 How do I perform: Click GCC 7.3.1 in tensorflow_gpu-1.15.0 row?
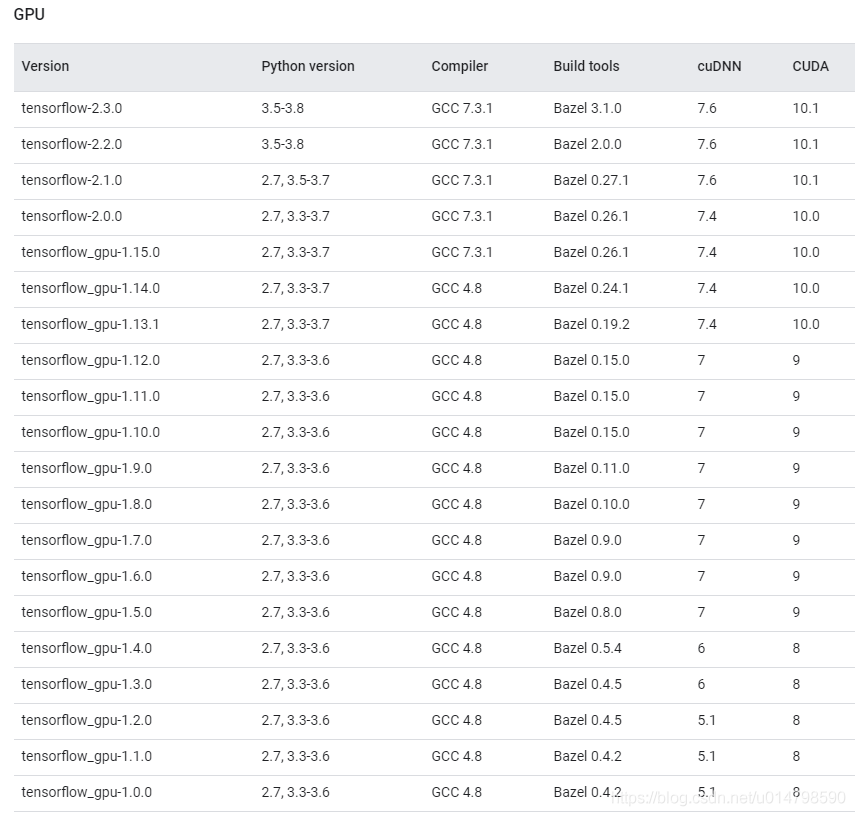point(462,252)
